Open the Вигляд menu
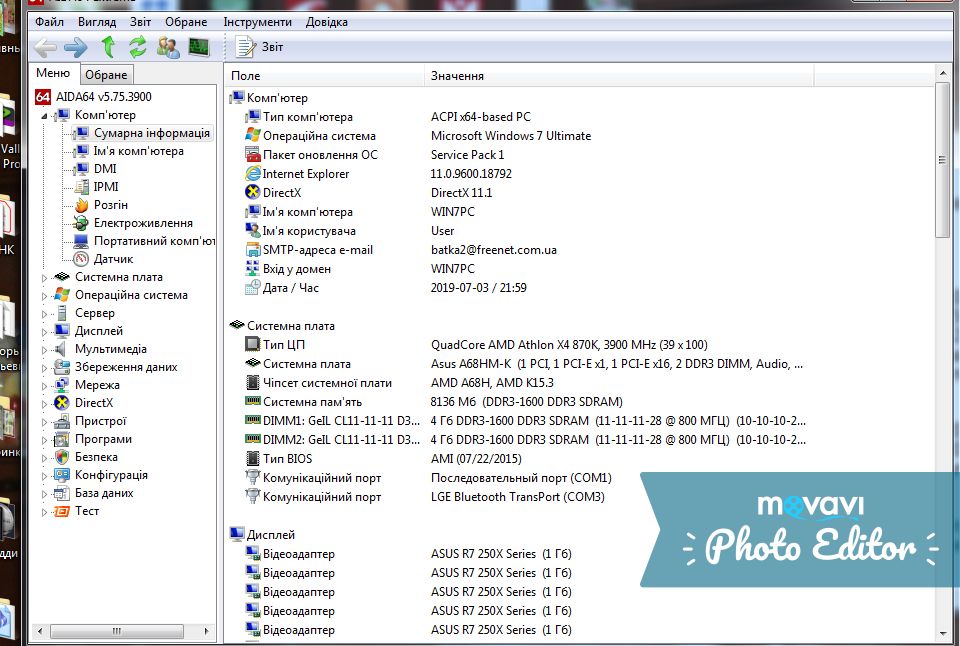960x646 pixels. [x=97, y=22]
